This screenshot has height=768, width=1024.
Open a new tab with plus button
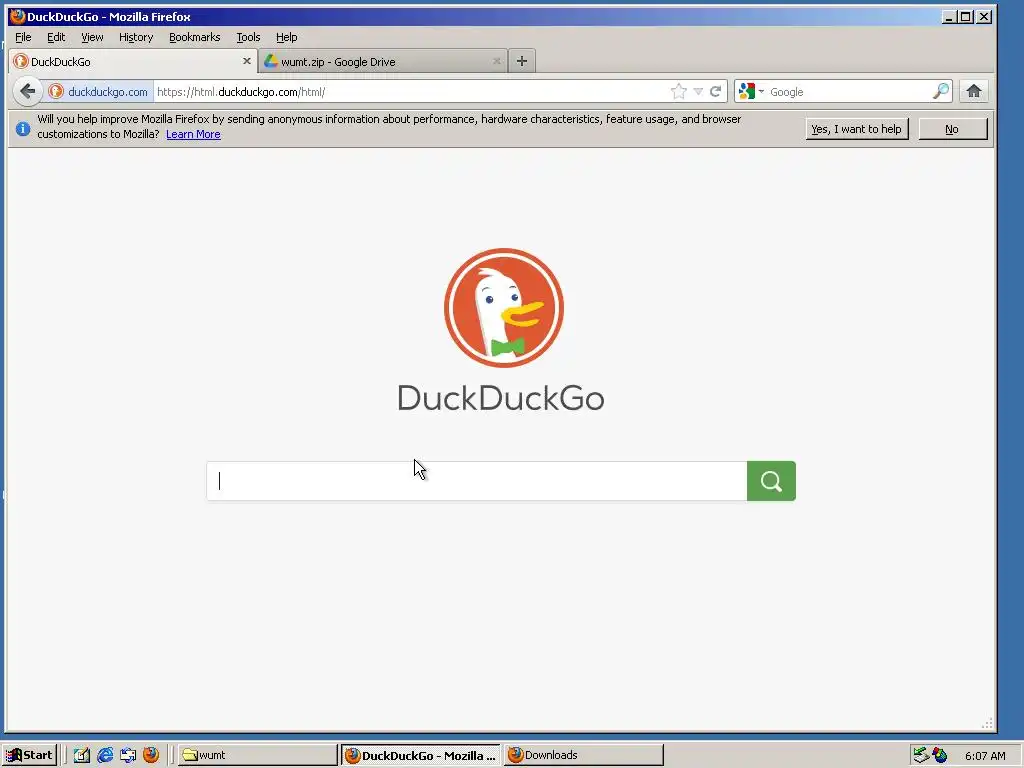521,61
